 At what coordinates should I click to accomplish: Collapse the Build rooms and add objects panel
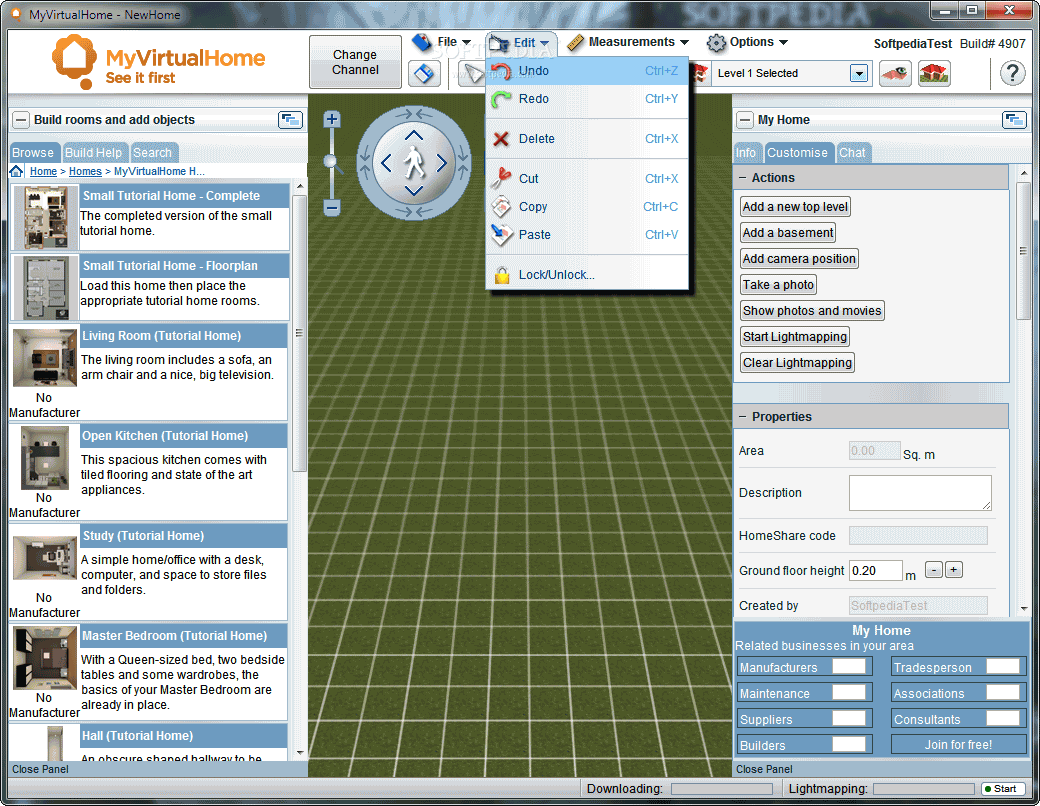point(21,120)
